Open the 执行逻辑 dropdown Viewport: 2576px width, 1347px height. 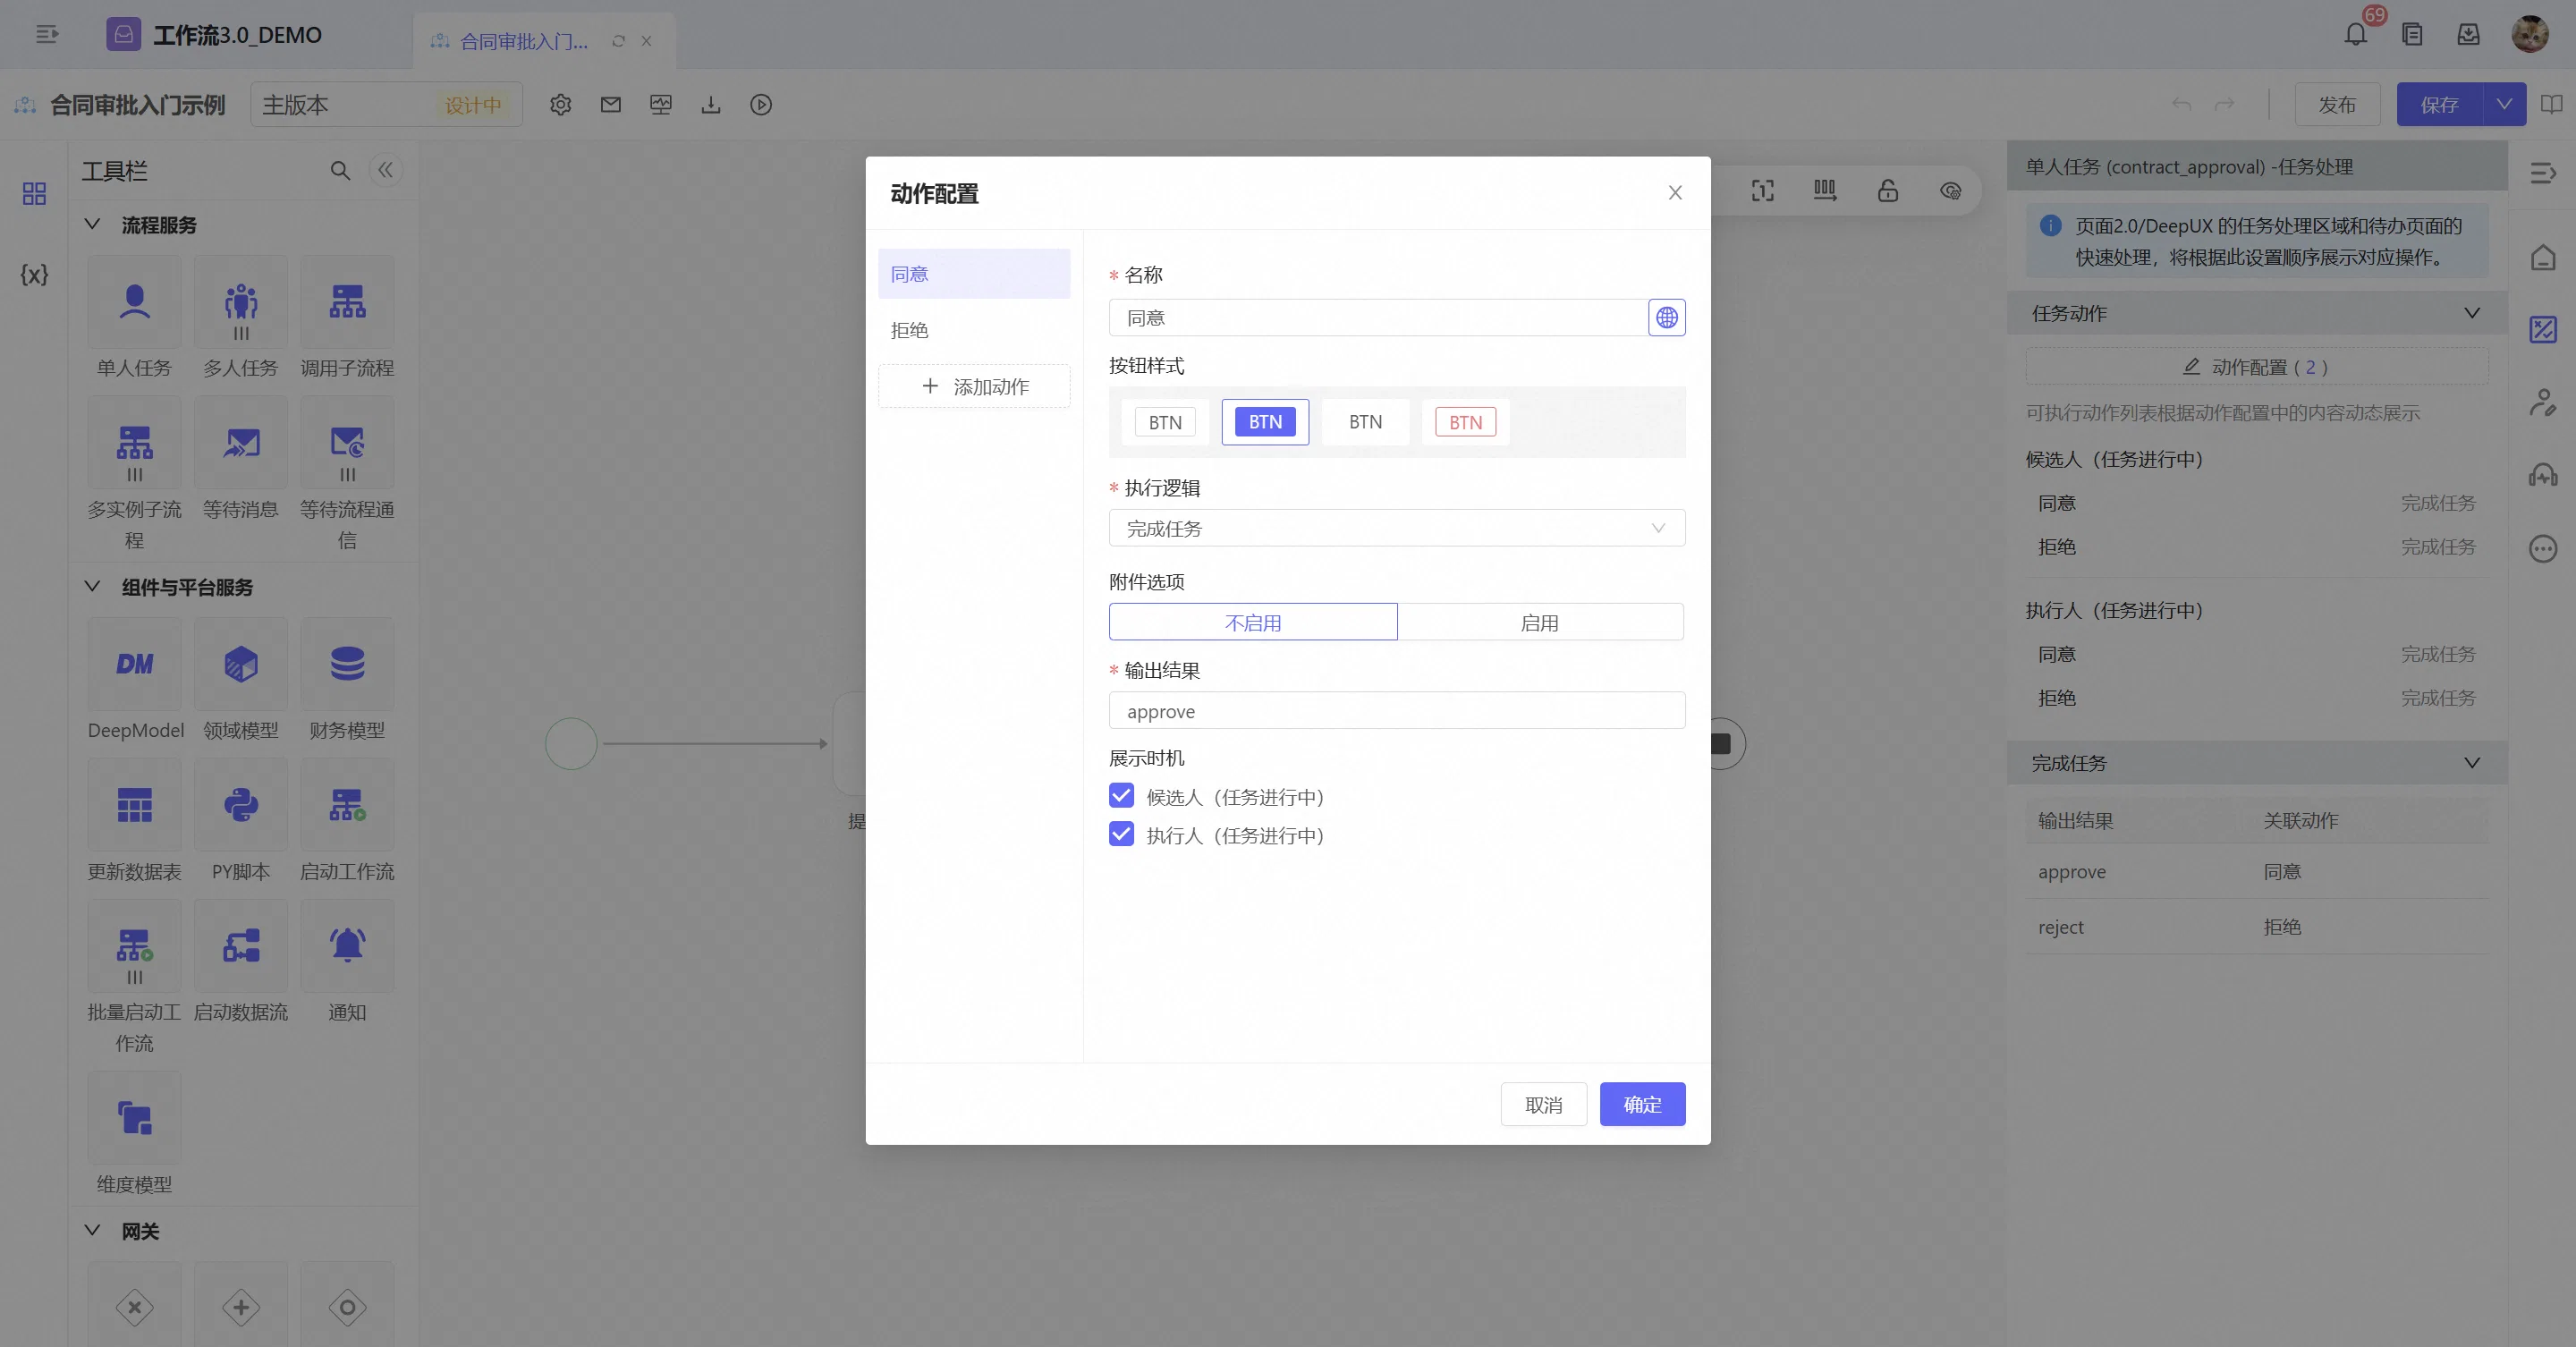click(x=1396, y=528)
